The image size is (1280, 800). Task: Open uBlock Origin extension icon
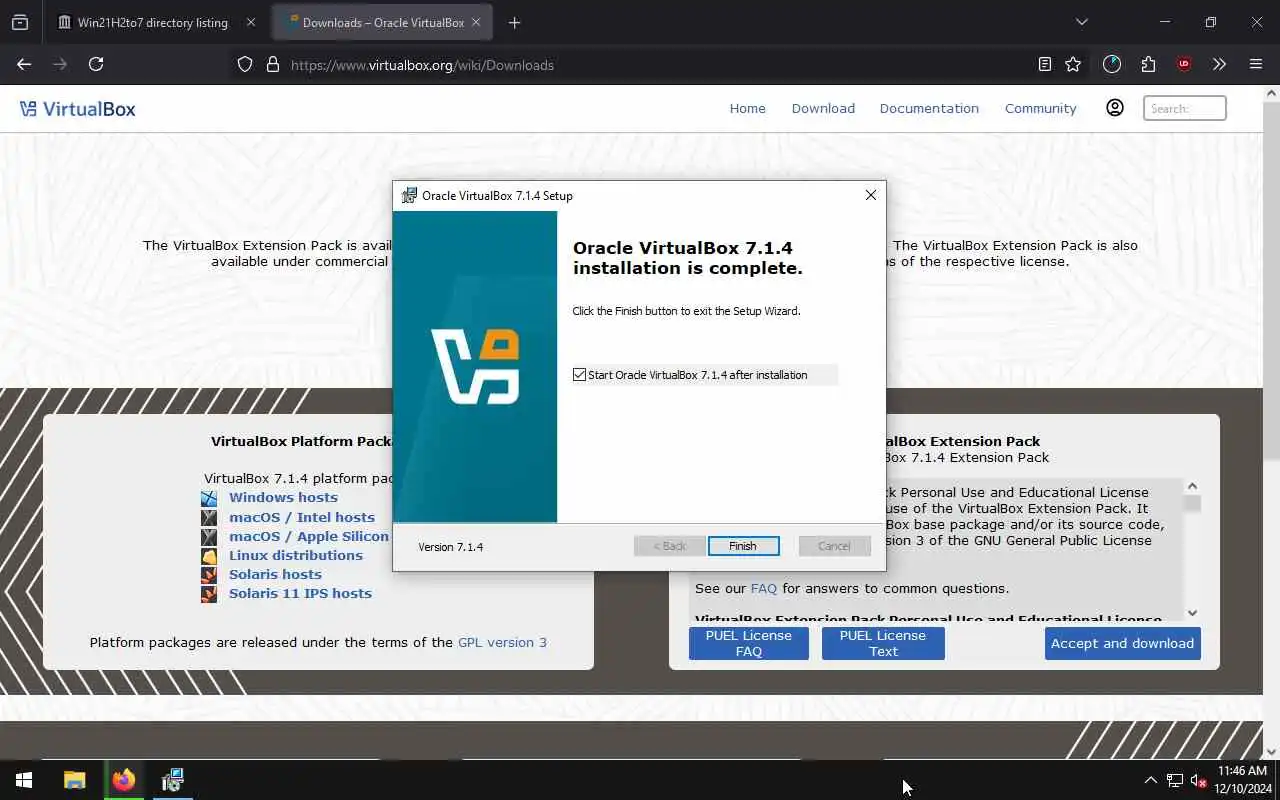(1184, 64)
